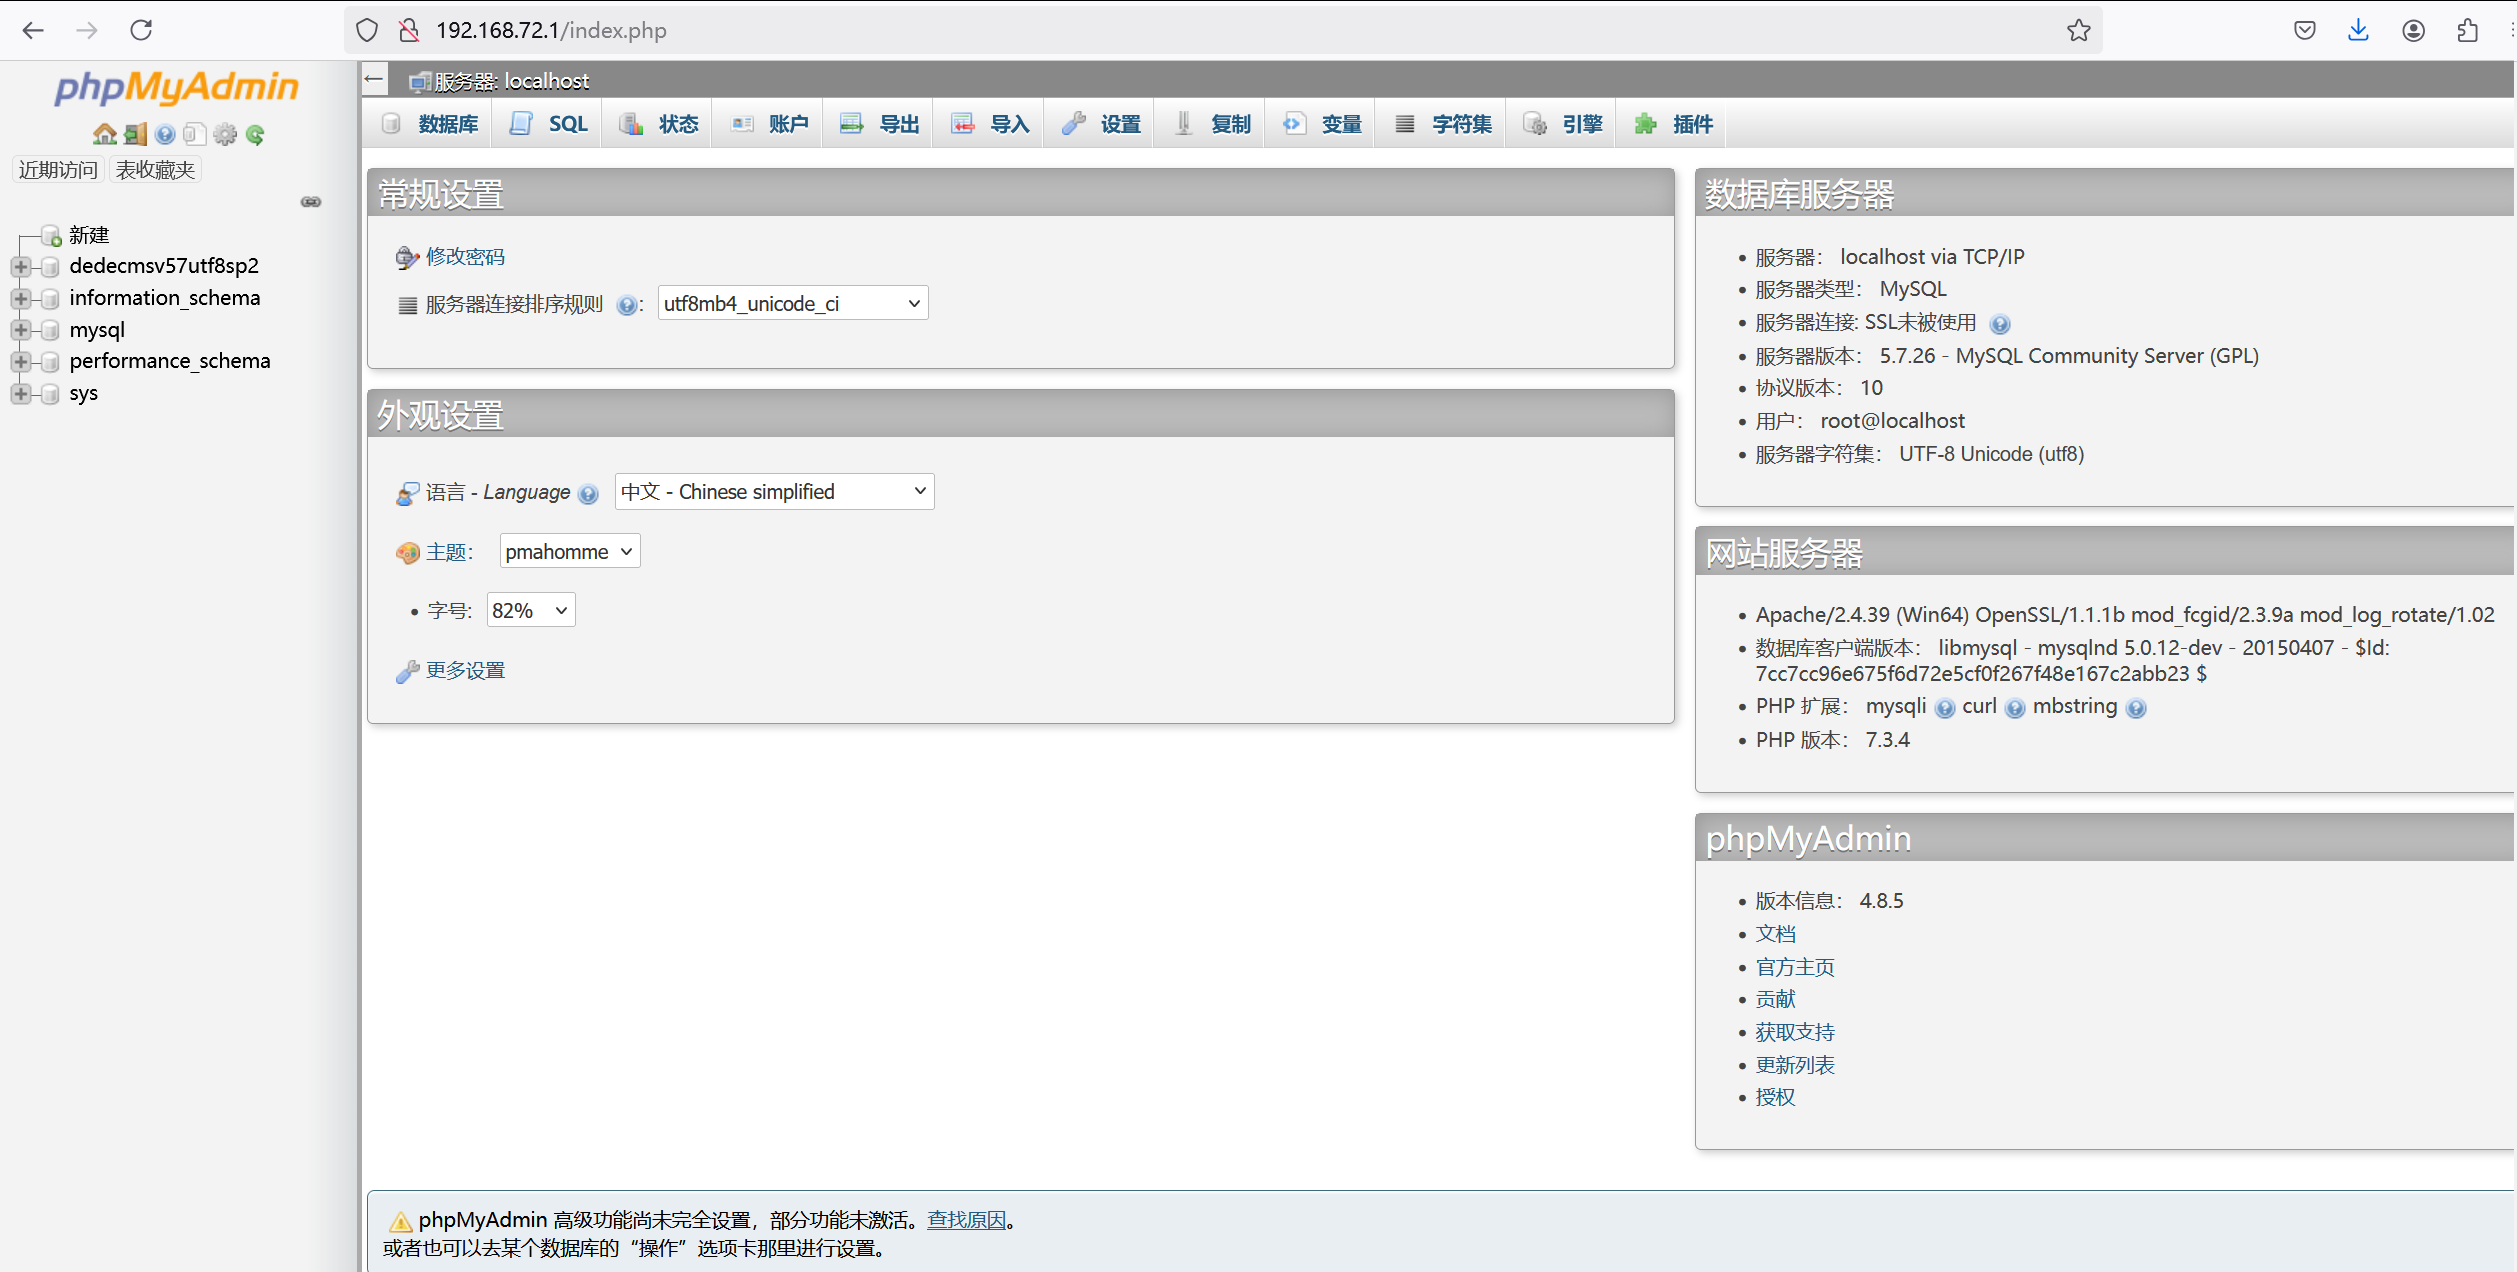Go to the 导入 tab
The height and width of the screenshot is (1272, 2517).
click(991, 124)
